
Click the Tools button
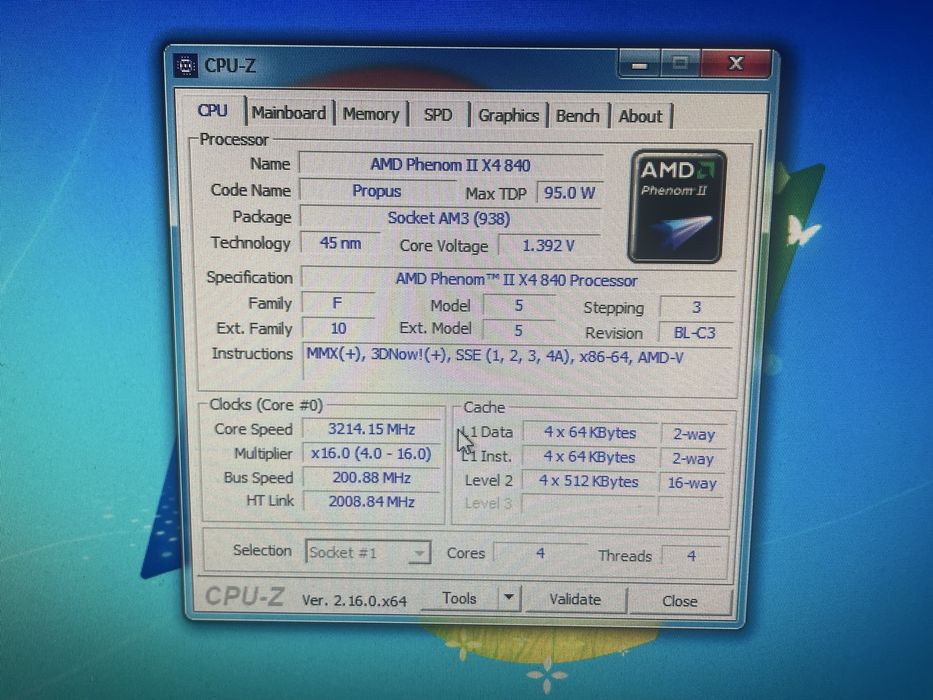(460, 598)
